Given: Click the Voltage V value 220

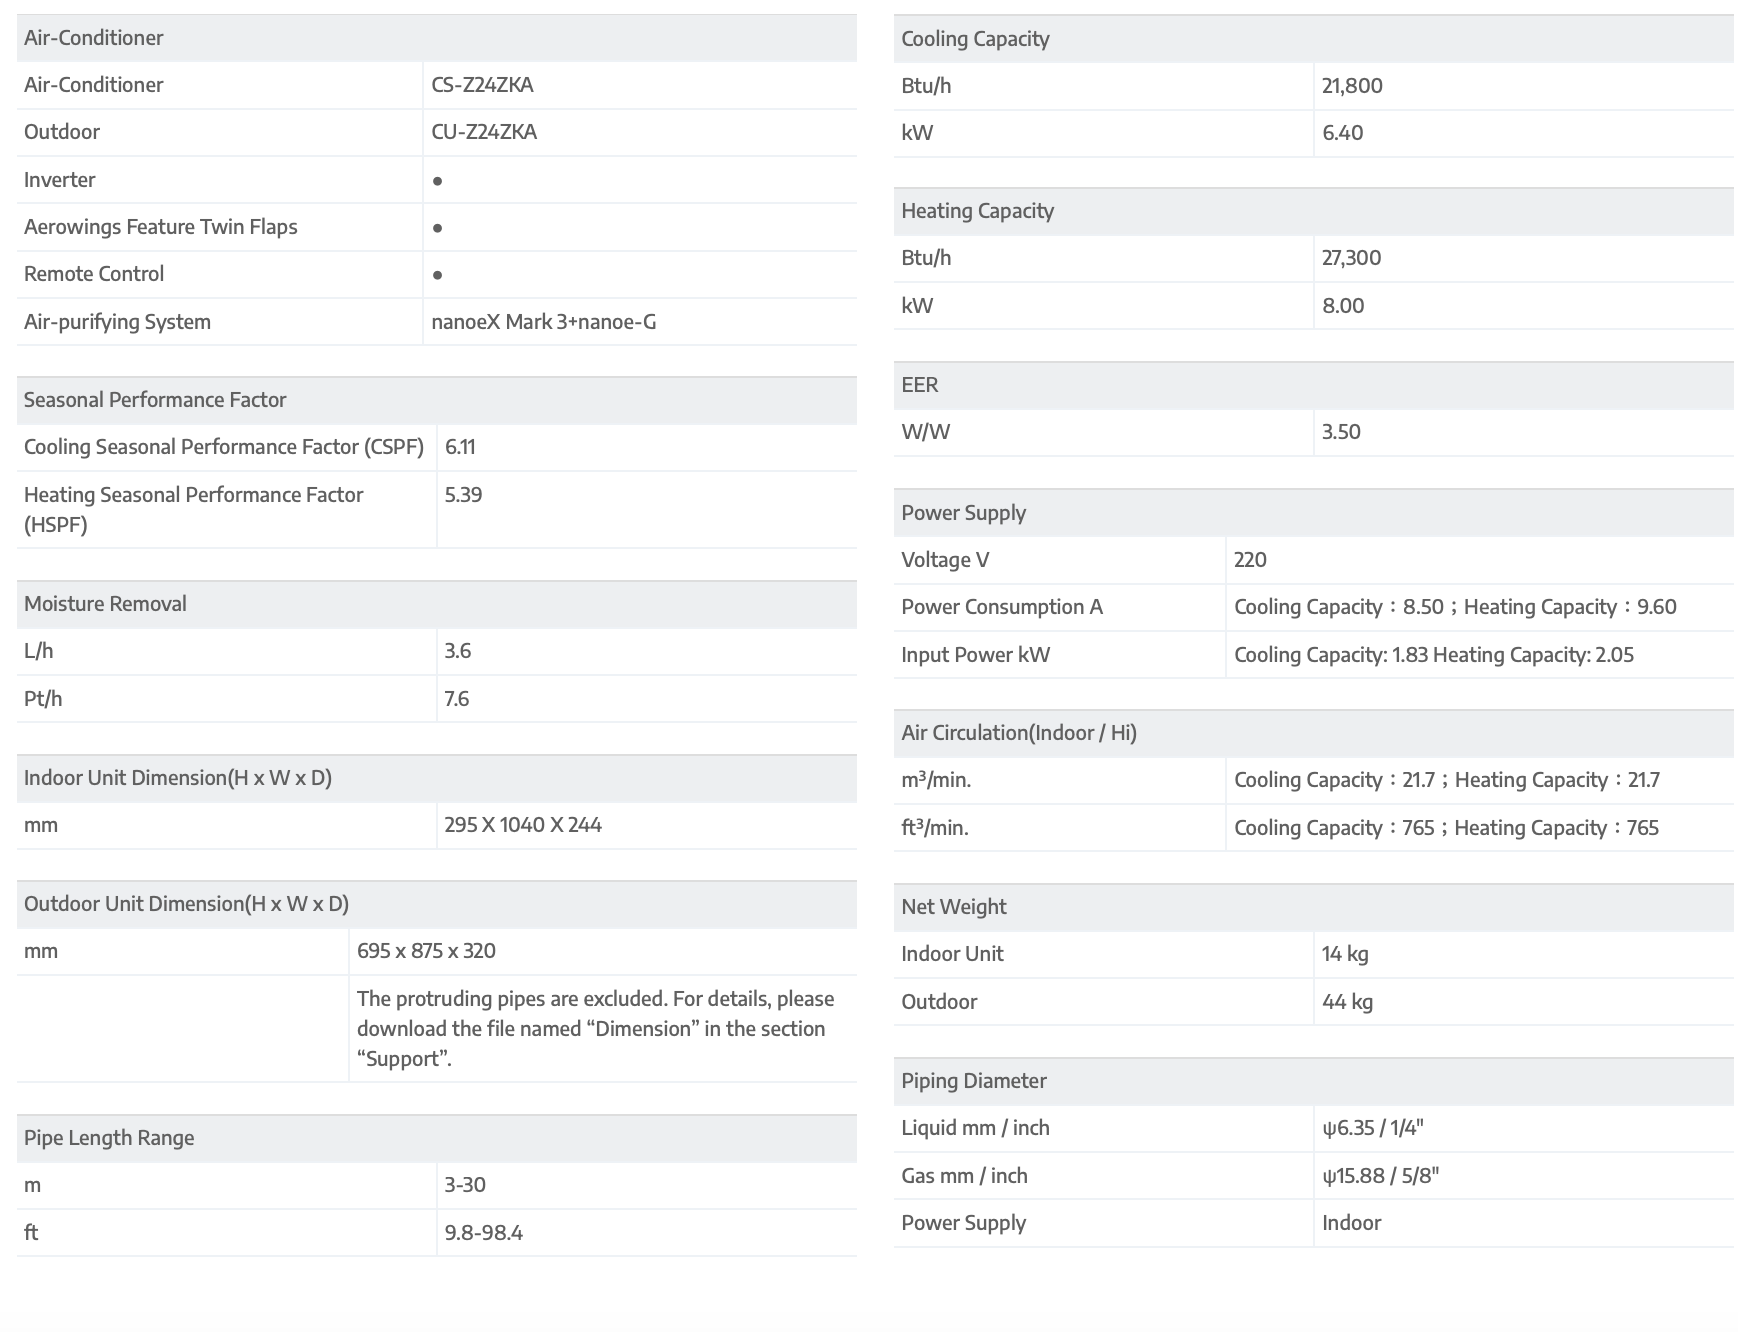Looking at the screenshot, I should coord(1250,560).
